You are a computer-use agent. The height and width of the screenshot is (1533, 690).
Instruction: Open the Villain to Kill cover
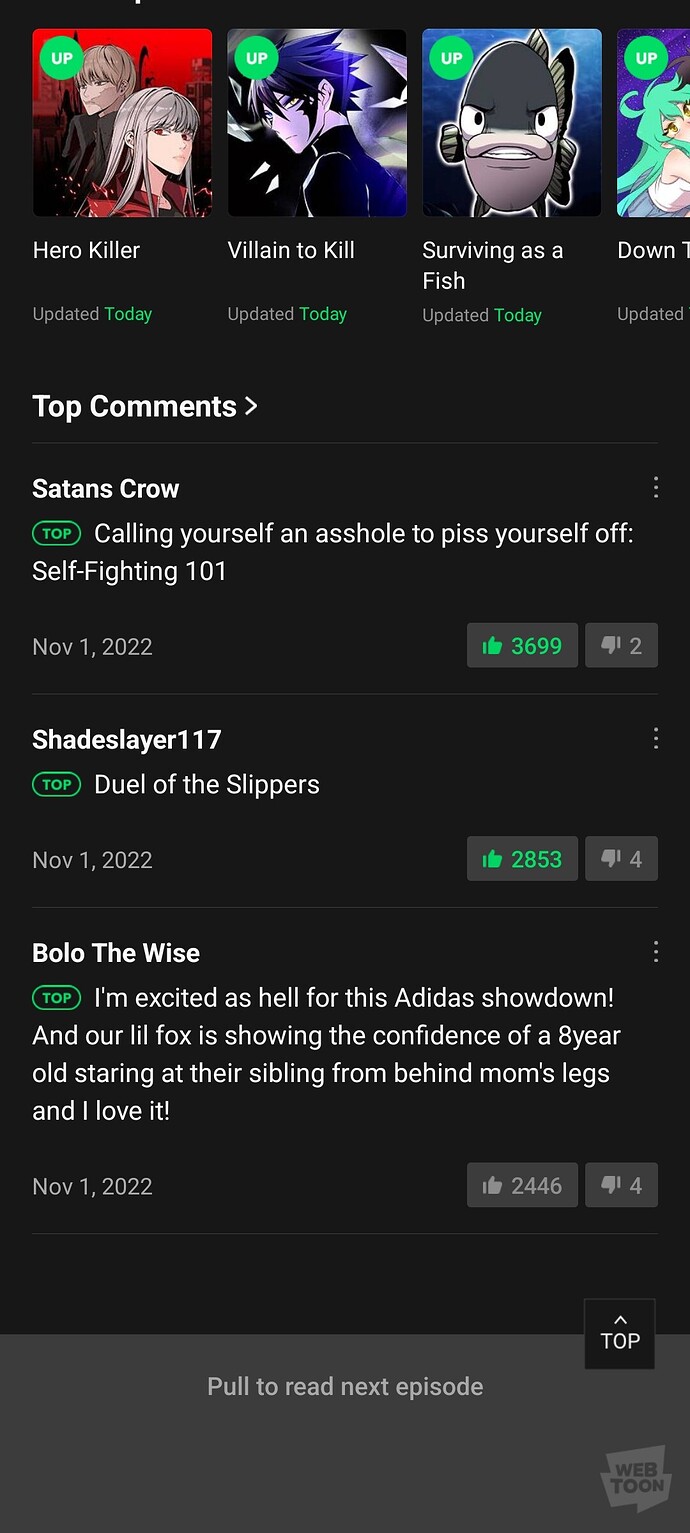pos(317,123)
